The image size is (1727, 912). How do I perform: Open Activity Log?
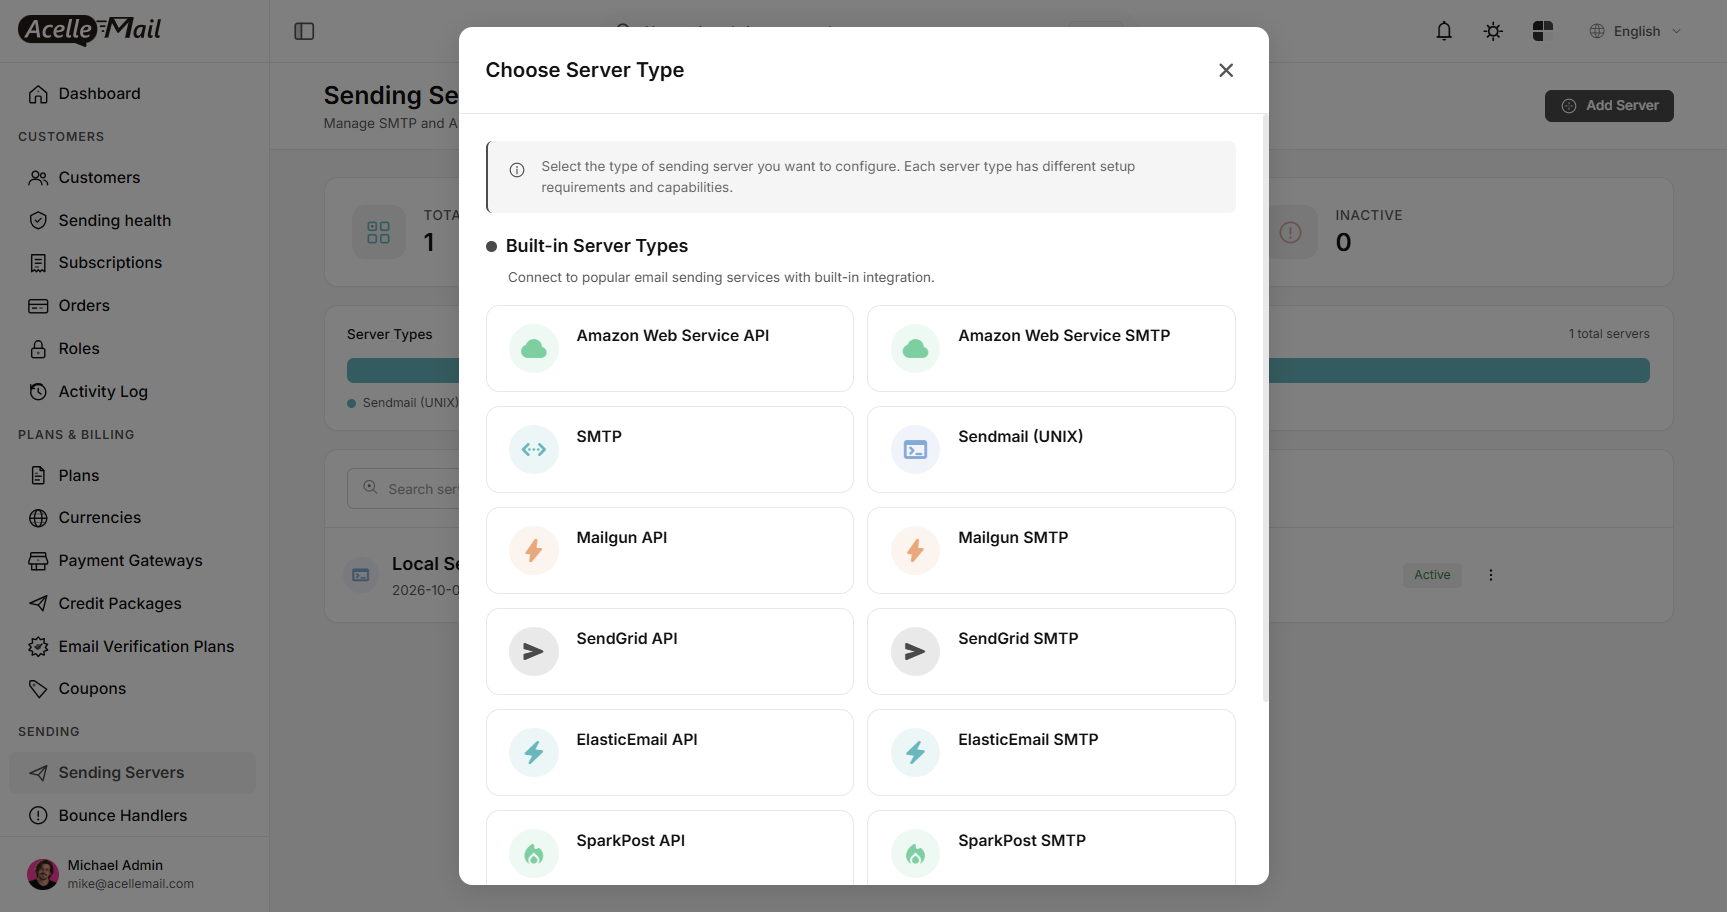[133, 392]
